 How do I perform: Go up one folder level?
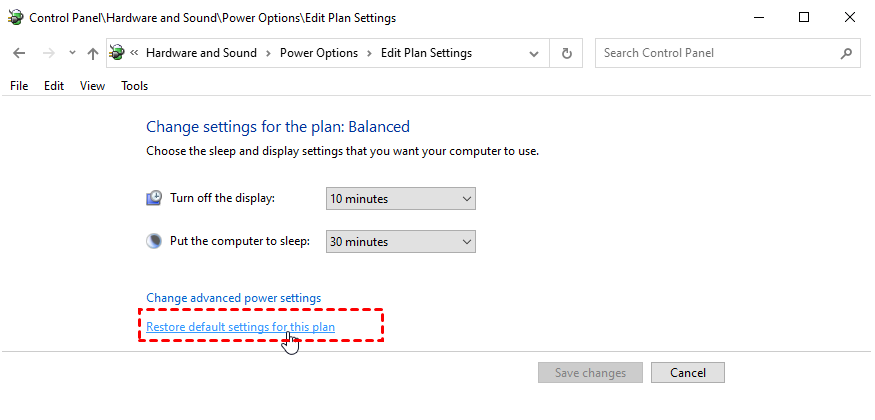tap(93, 53)
